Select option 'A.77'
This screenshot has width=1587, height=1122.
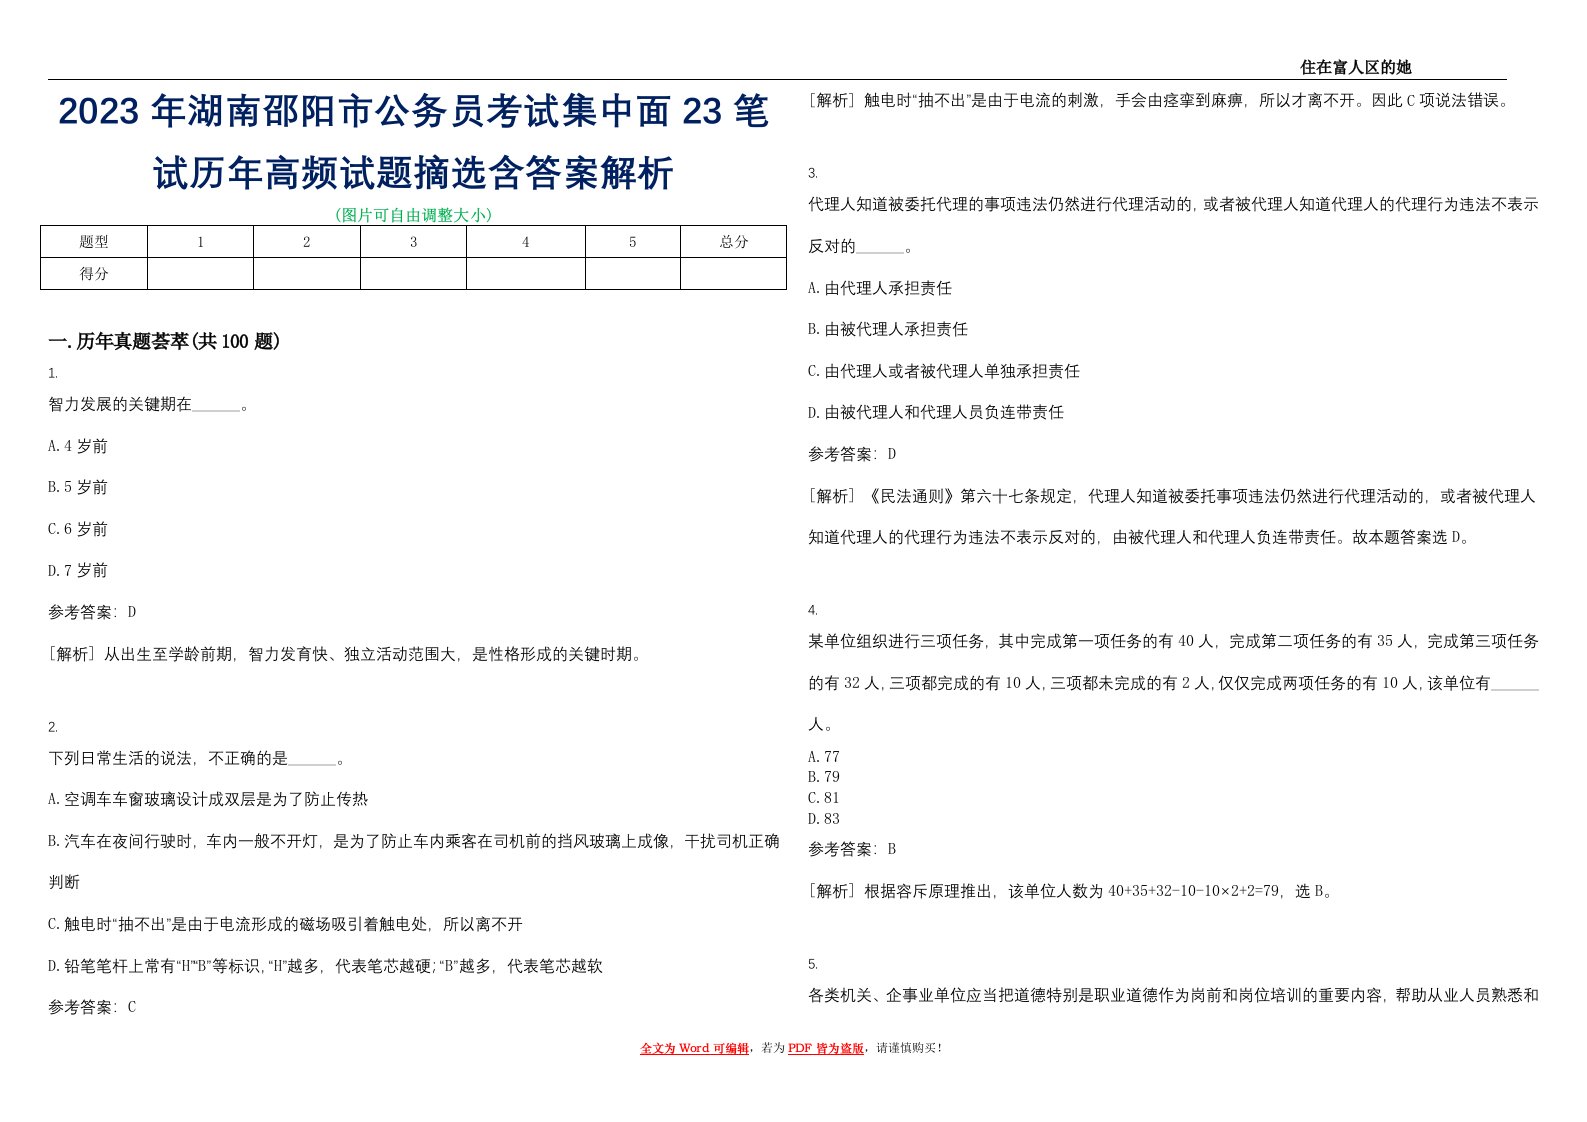pyautogui.click(x=824, y=757)
